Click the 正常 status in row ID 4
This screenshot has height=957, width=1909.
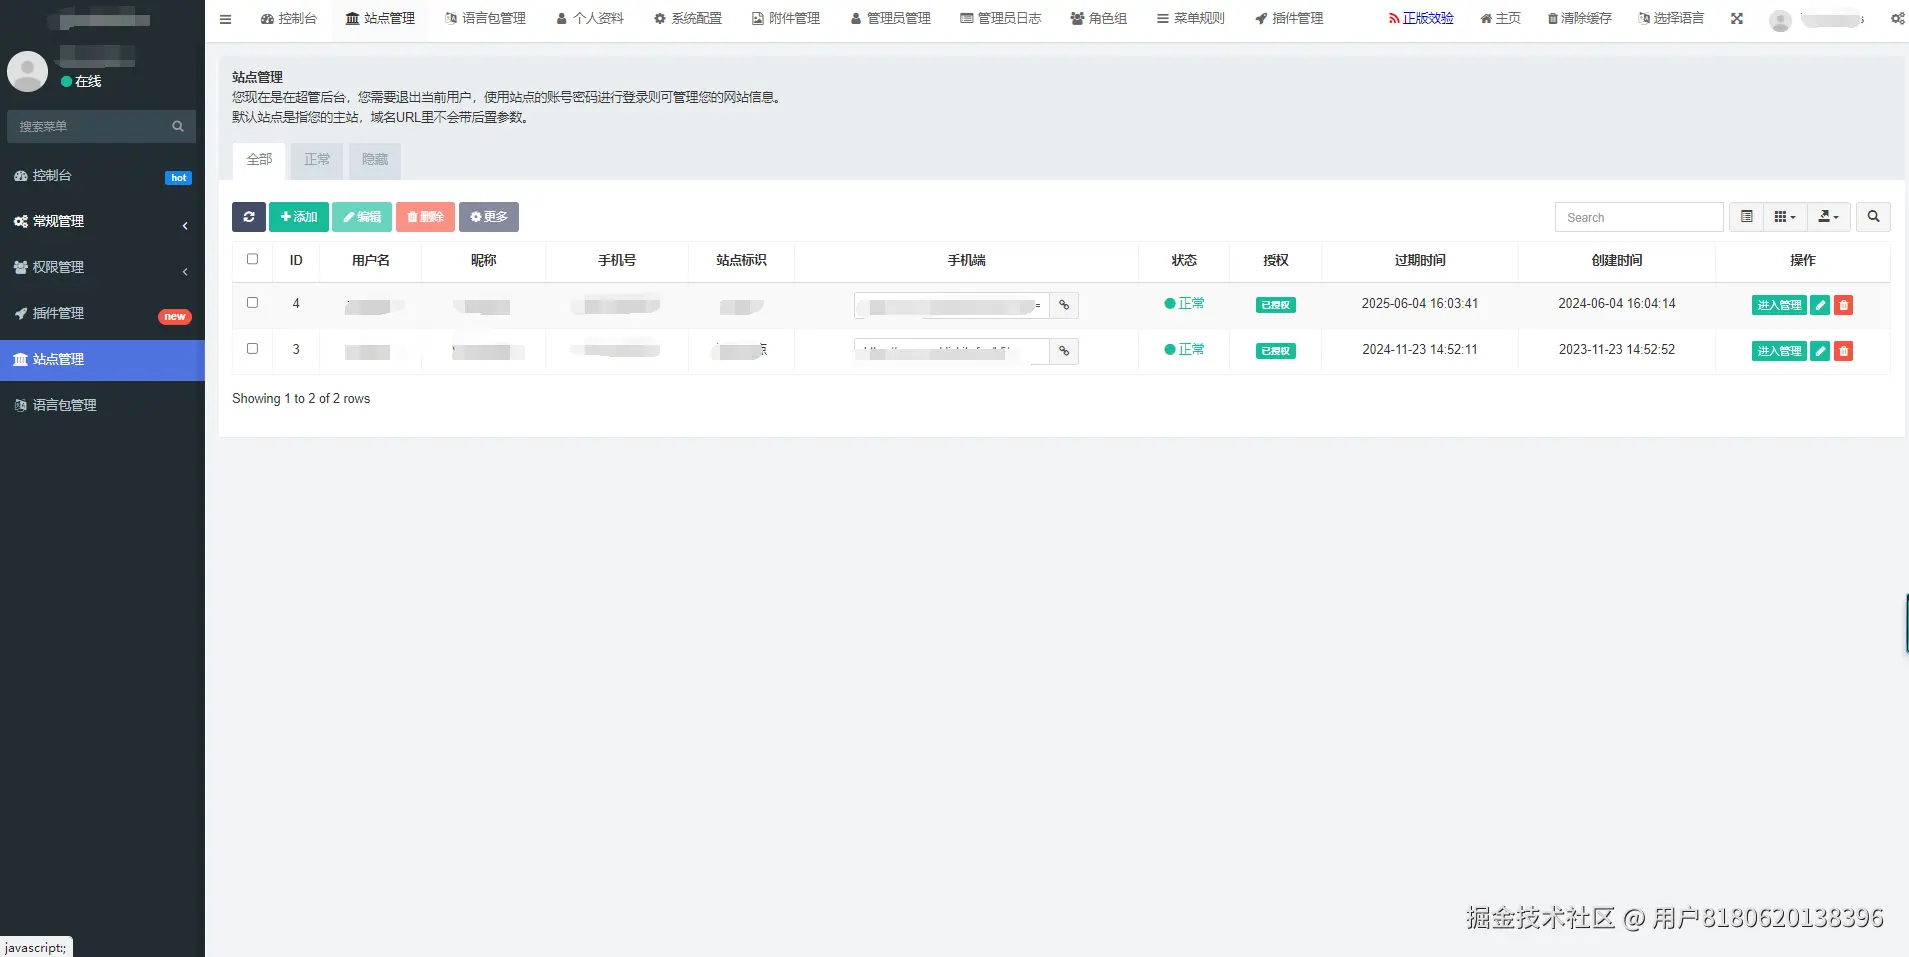click(1184, 304)
